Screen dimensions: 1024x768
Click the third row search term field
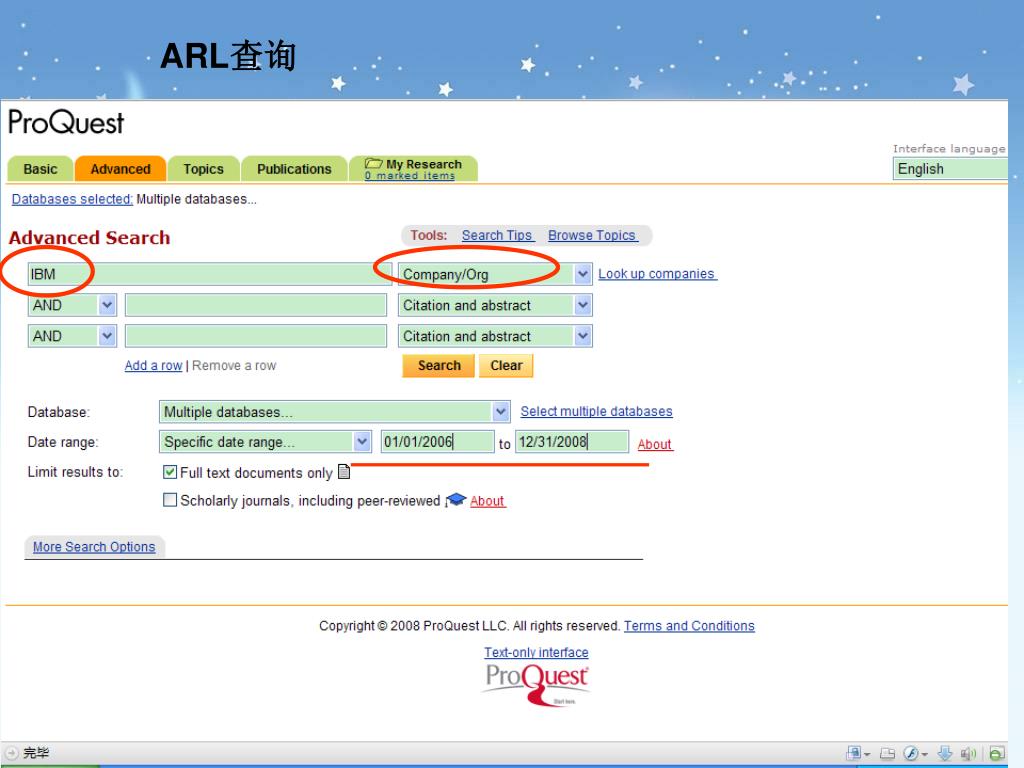point(255,336)
